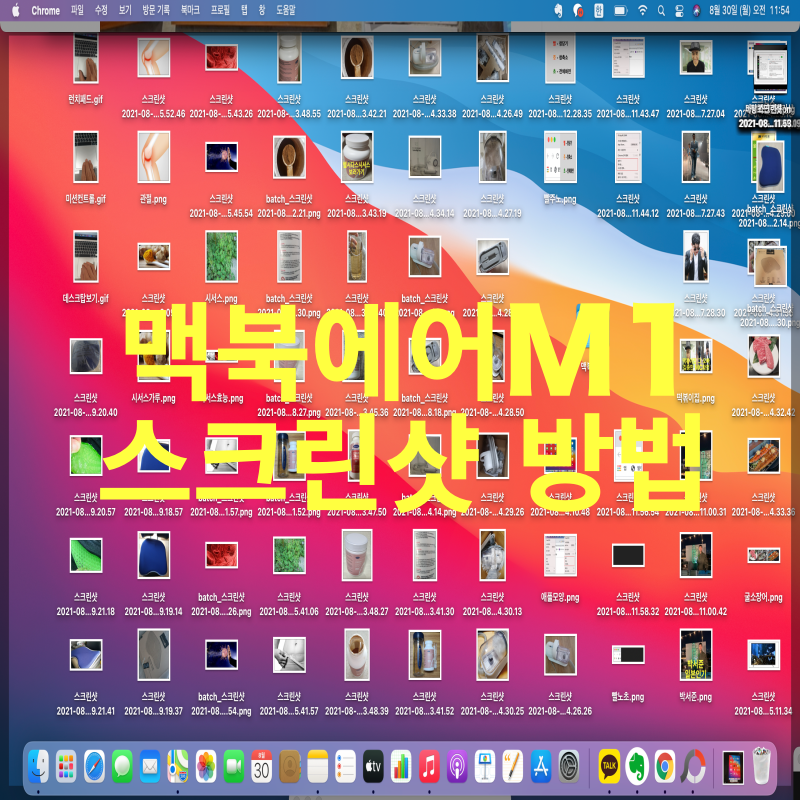The height and width of the screenshot is (800, 800).
Task: Select the 떡볶이집.png file
Action: tap(696, 357)
